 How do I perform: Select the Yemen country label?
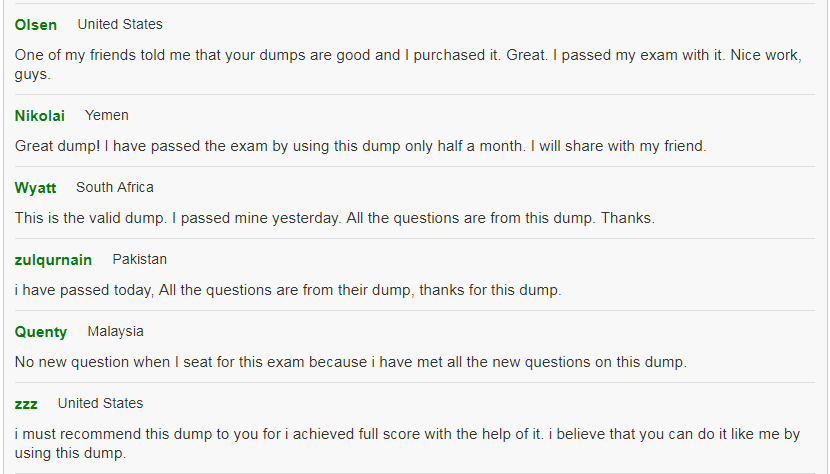click(106, 115)
